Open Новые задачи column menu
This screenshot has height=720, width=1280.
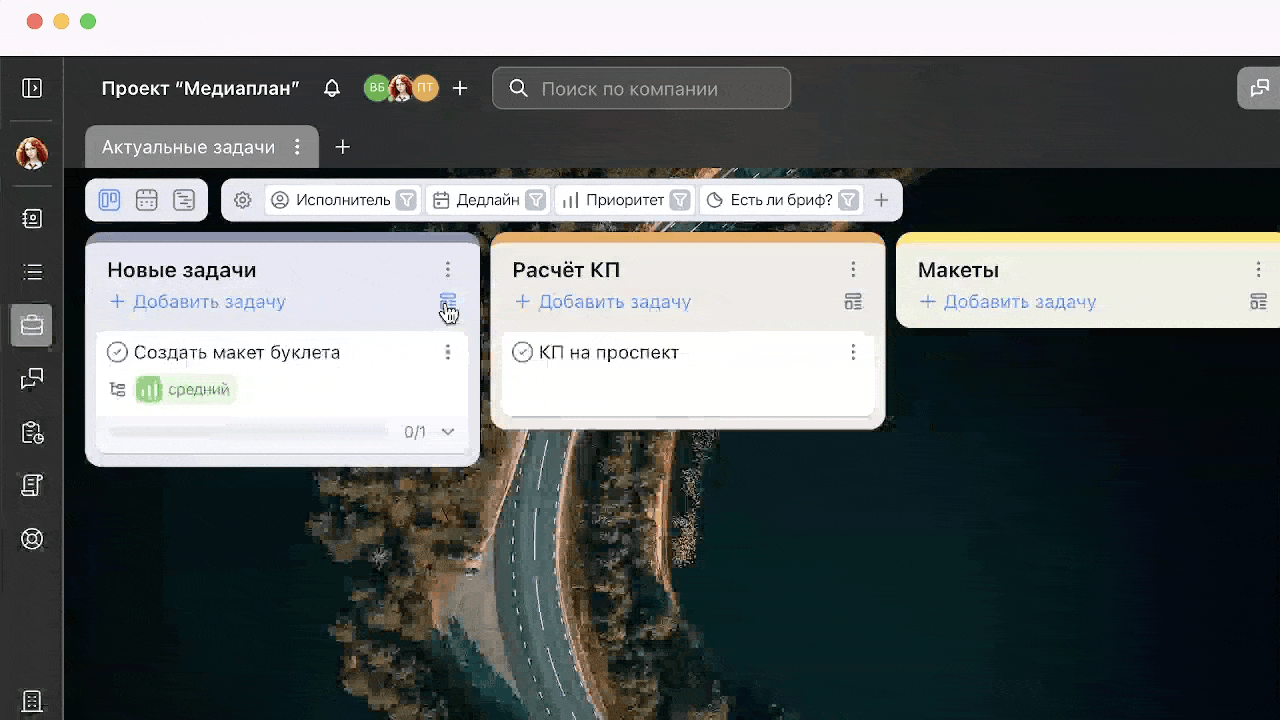pyautogui.click(x=448, y=269)
